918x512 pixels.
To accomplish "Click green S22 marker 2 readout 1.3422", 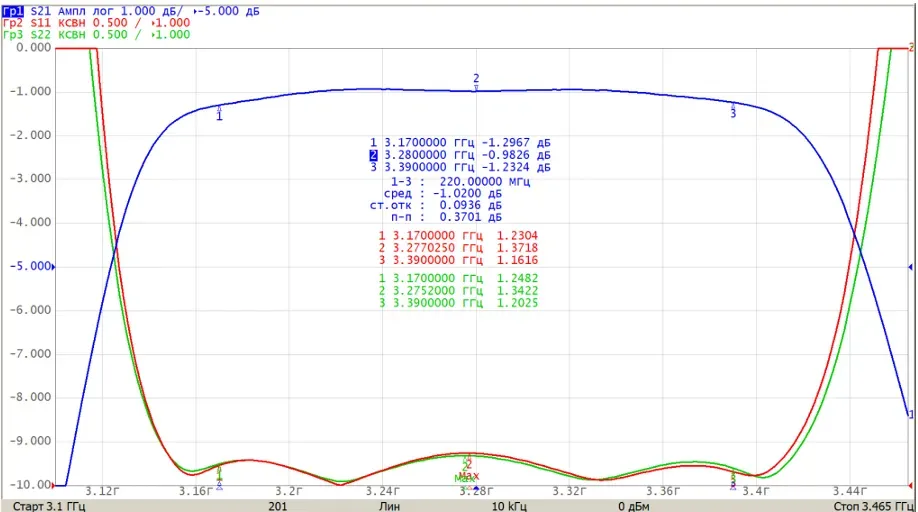I will click(517, 291).
